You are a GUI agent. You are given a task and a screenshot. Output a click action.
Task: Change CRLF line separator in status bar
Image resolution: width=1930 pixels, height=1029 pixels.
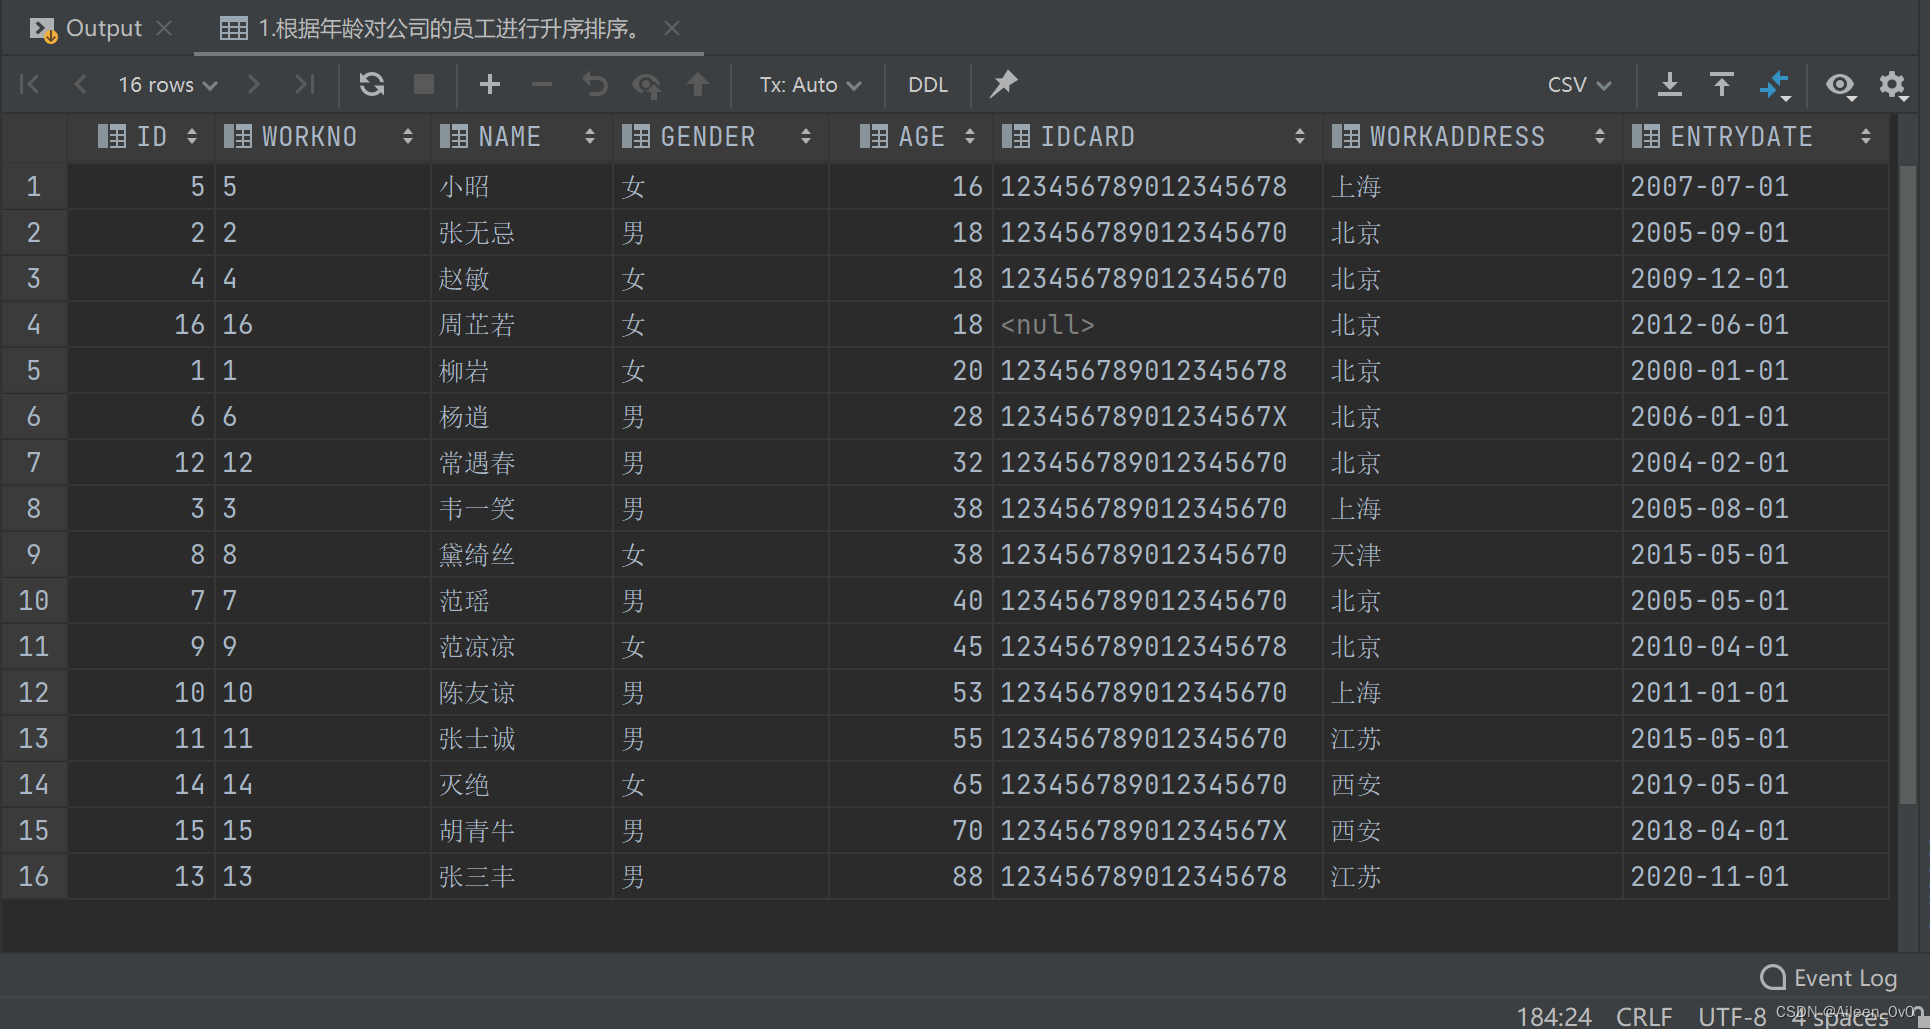pos(1644,1016)
